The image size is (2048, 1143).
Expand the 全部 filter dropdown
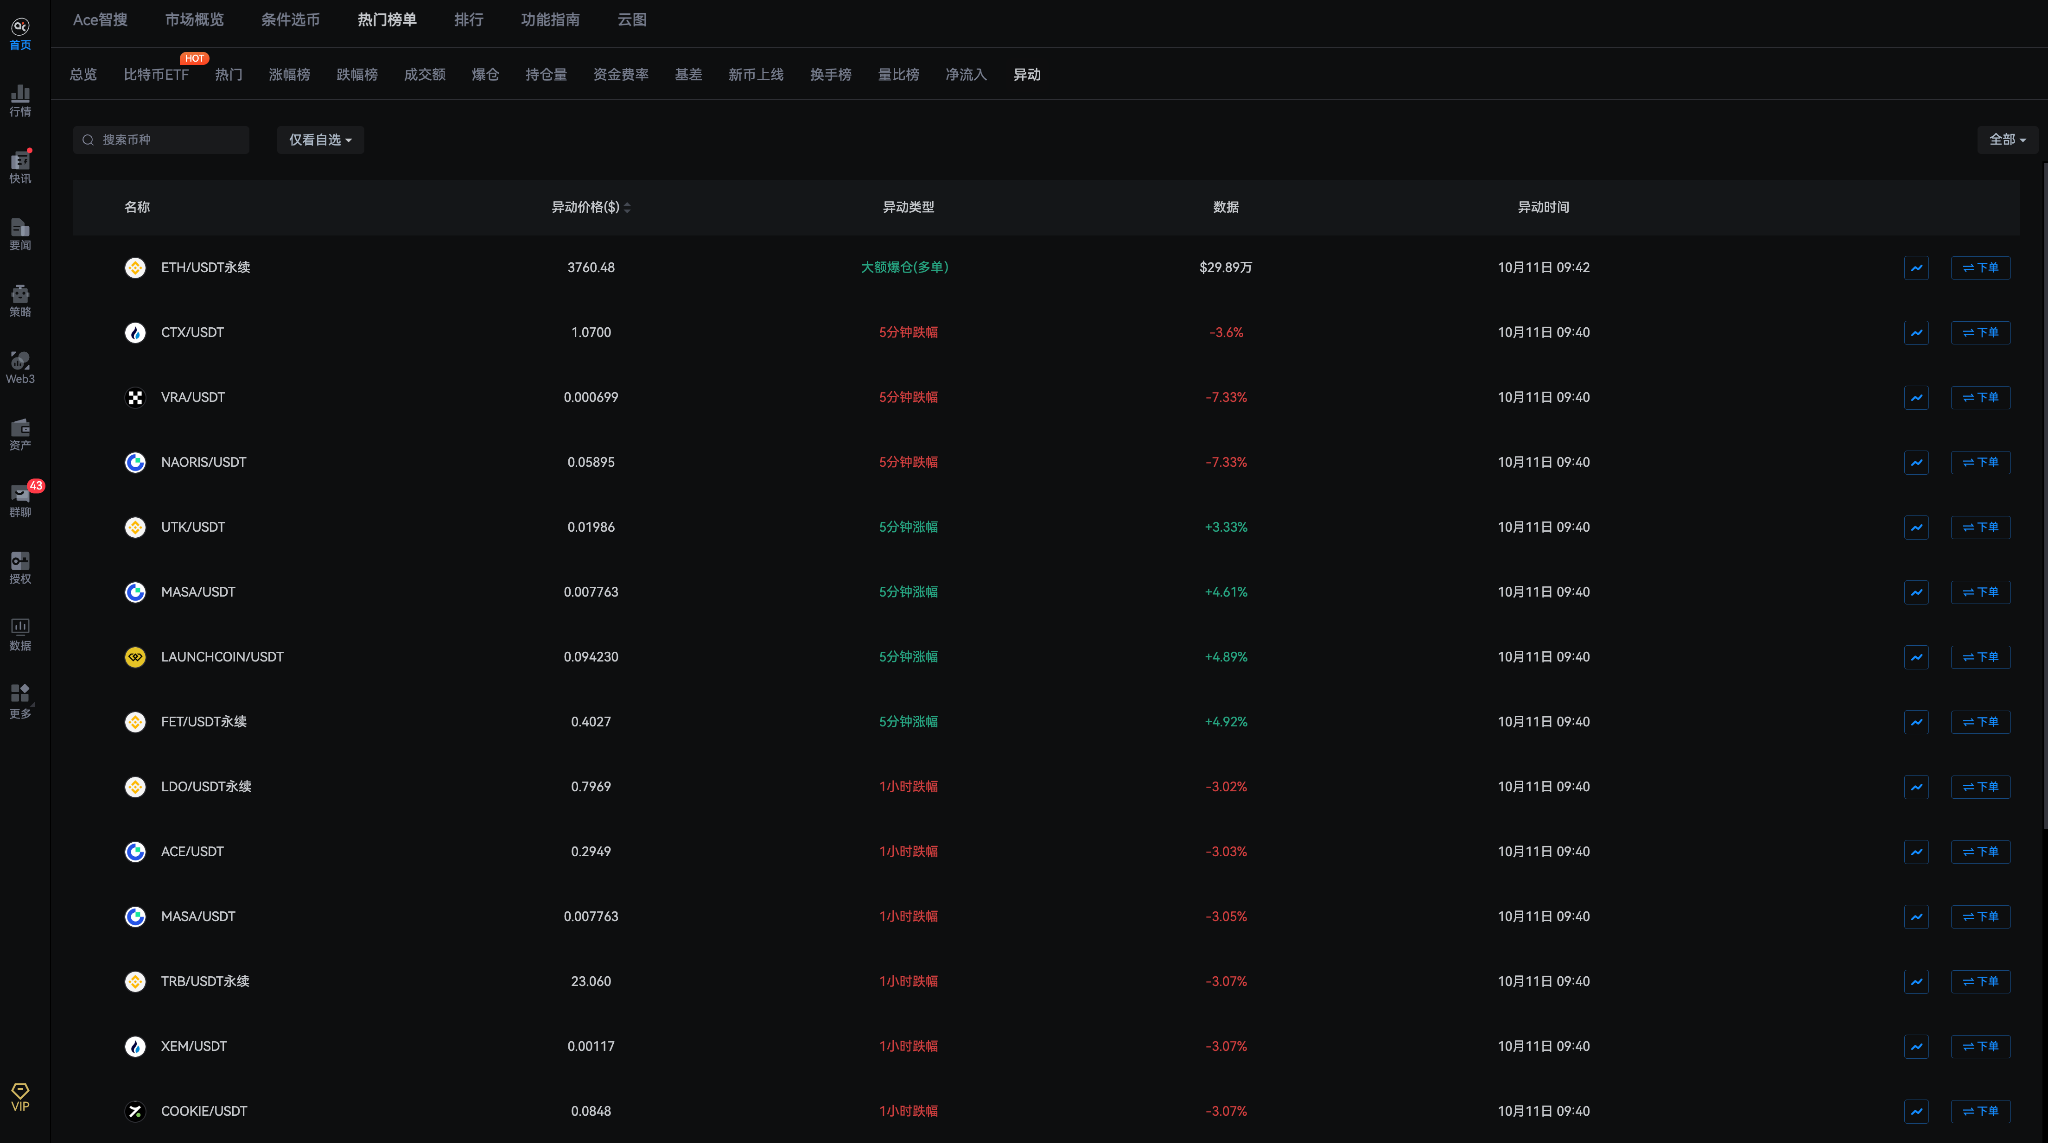(2006, 140)
